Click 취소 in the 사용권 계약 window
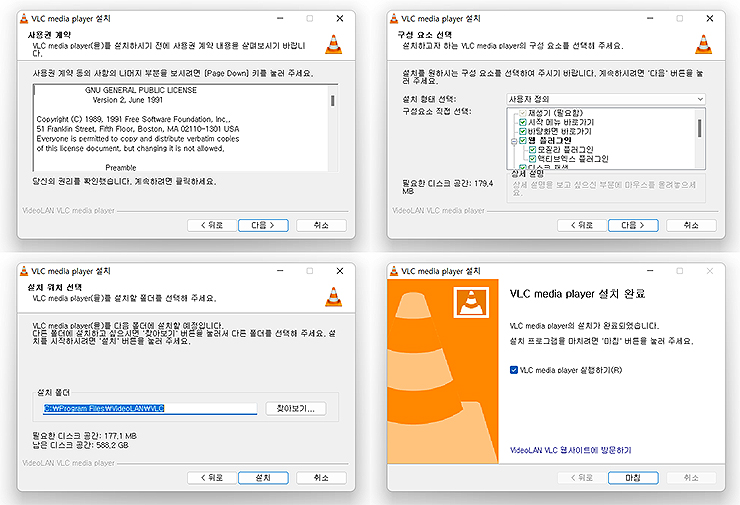740x505 pixels. click(321, 226)
